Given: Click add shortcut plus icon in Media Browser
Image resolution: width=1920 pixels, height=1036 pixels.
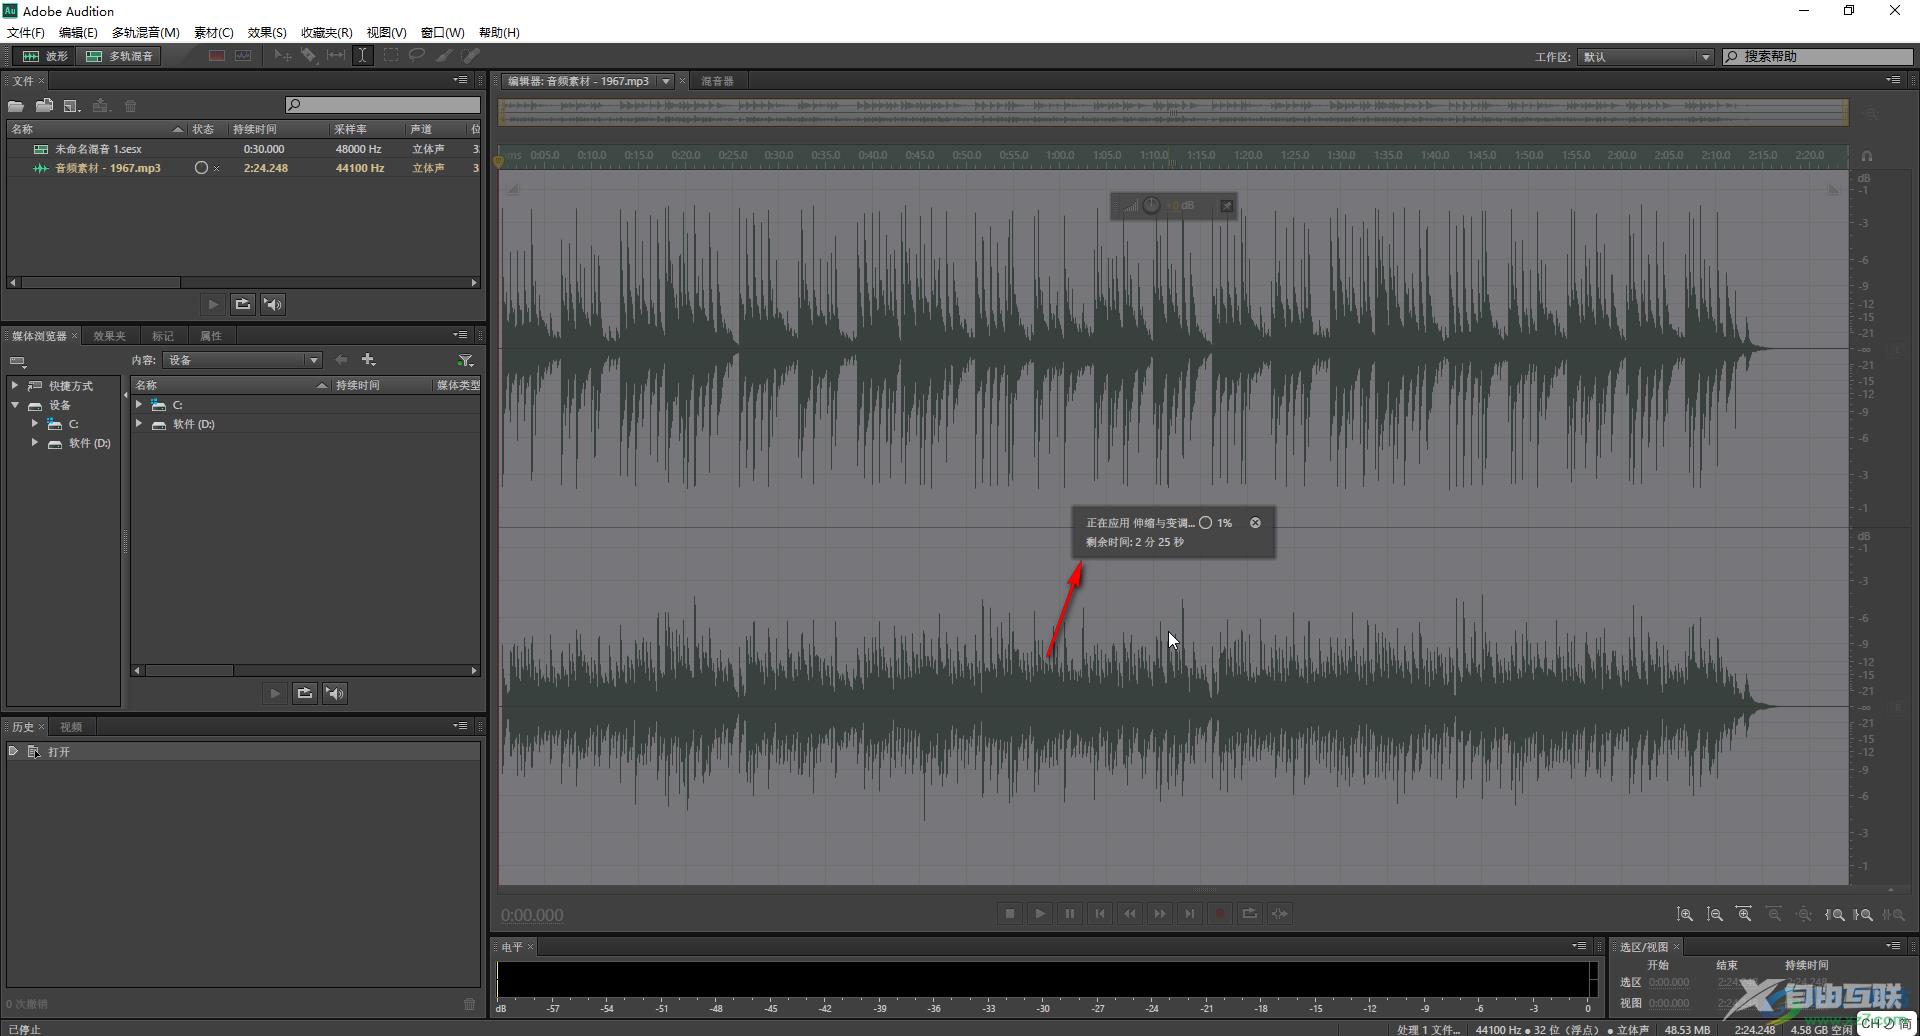Looking at the screenshot, I should pyautogui.click(x=368, y=360).
